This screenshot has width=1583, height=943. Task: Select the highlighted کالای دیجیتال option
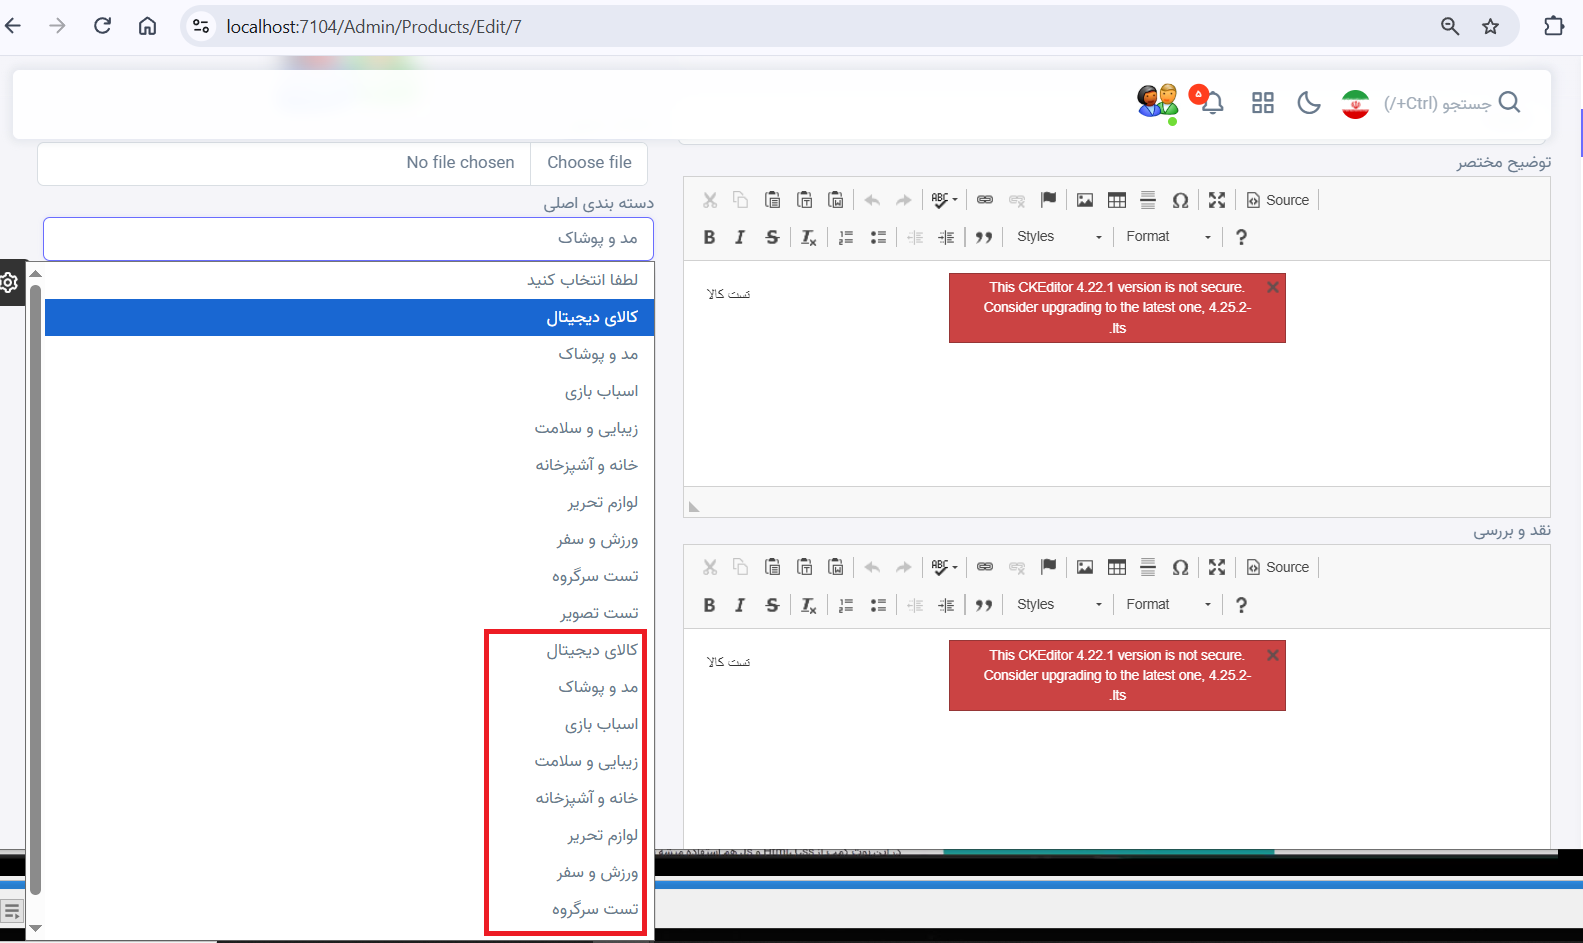(x=349, y=317)
